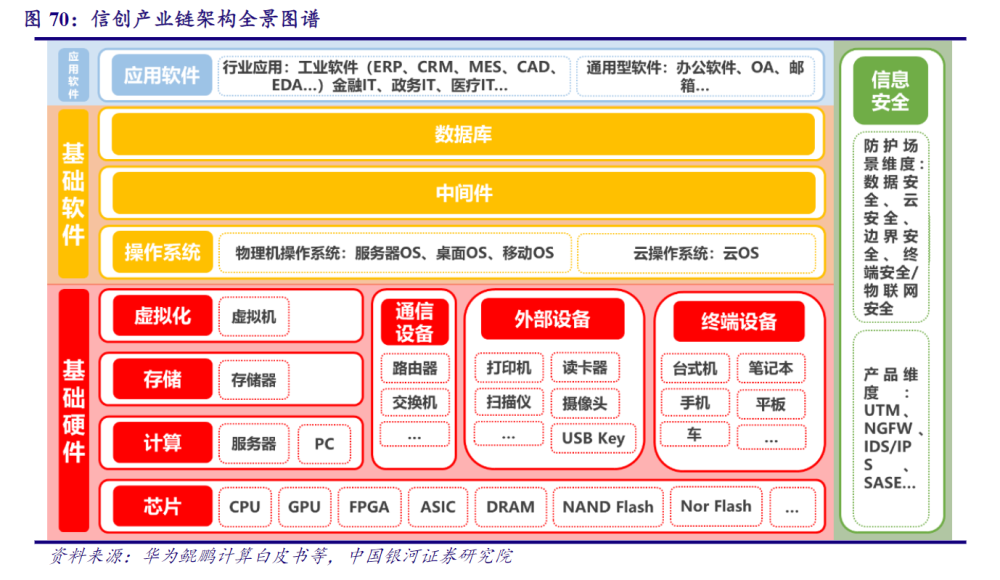Select the 虚拟机 box
Viewport: 1000px width, 580px height.
(x=254, y=316)
